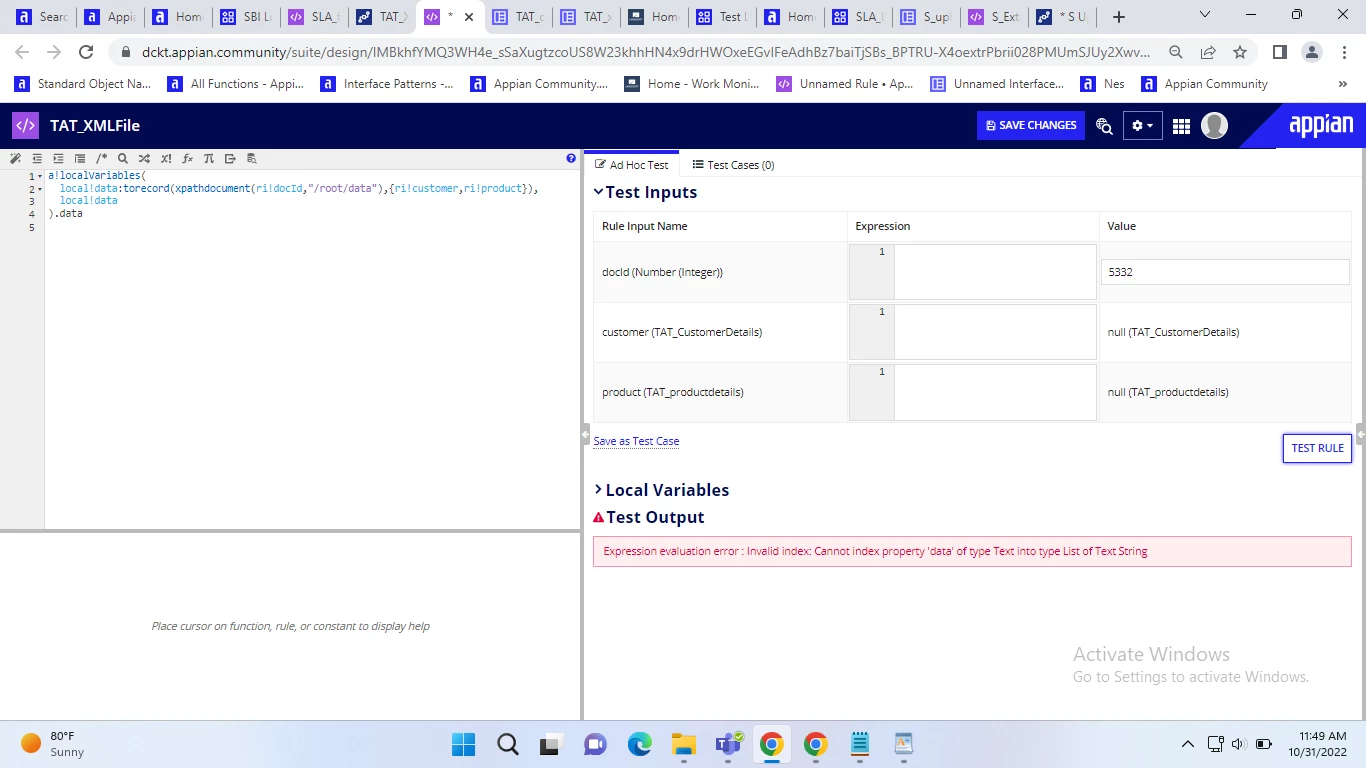Open the All Functions - Appi... bookmark
Viewport: 1366px width, 768px height.
237,84
